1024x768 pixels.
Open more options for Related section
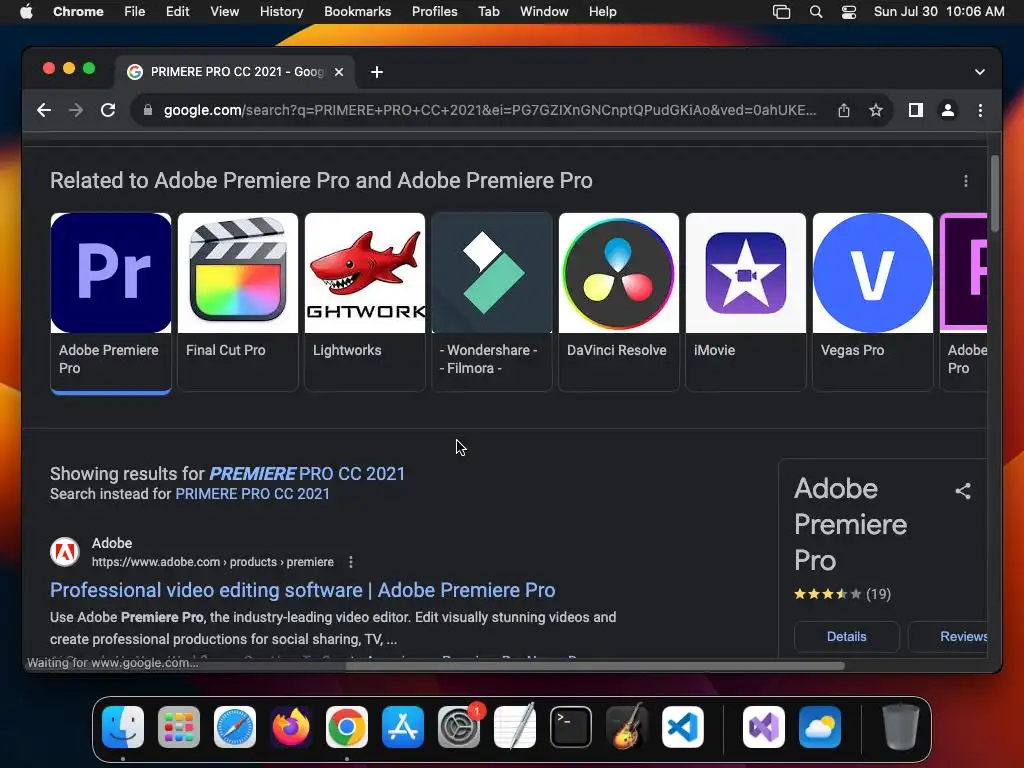966,181
